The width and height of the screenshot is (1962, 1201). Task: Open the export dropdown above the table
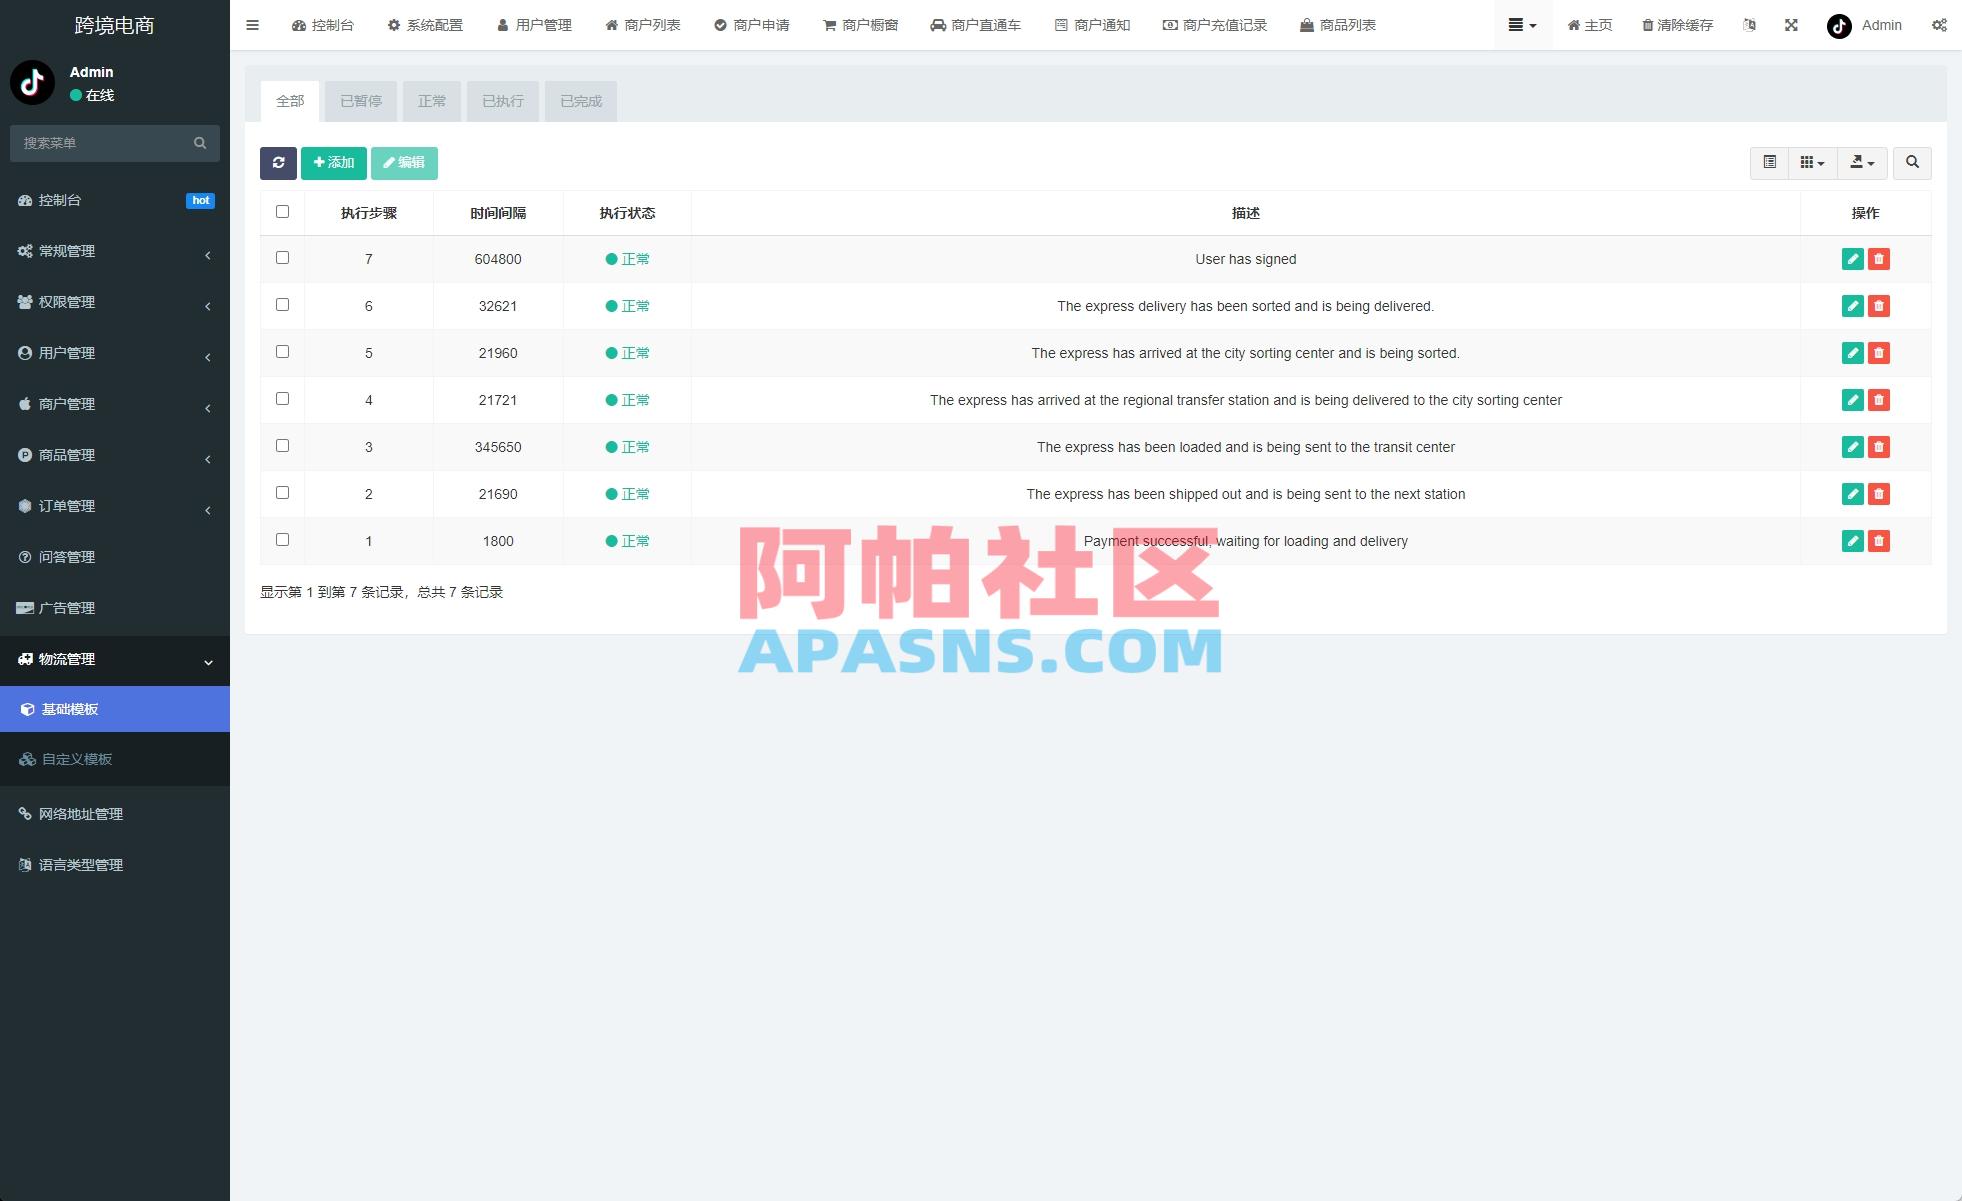point(1862,162)
